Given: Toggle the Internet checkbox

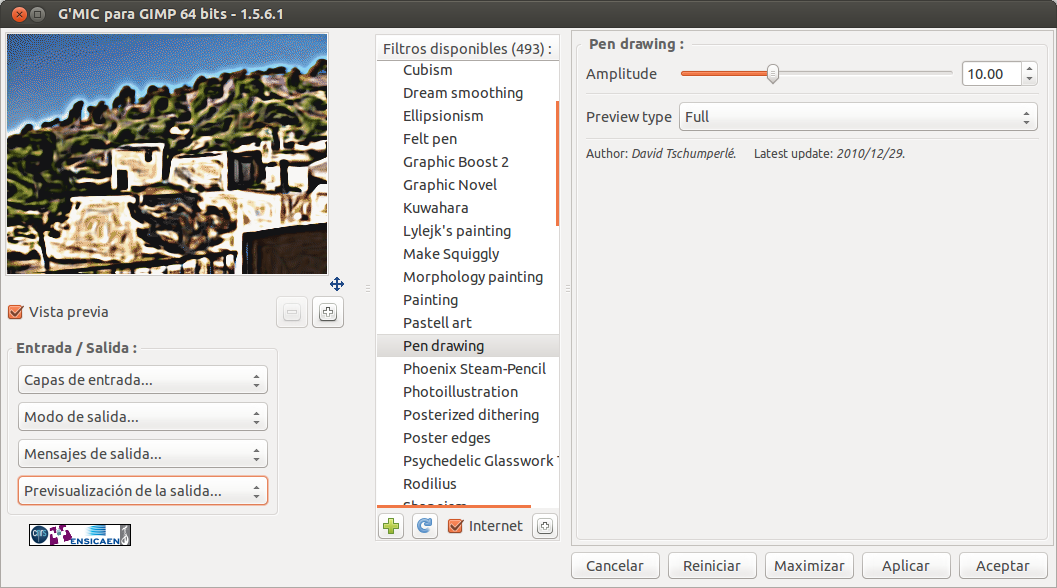Looking at the screenshot, I should [456, 526].
